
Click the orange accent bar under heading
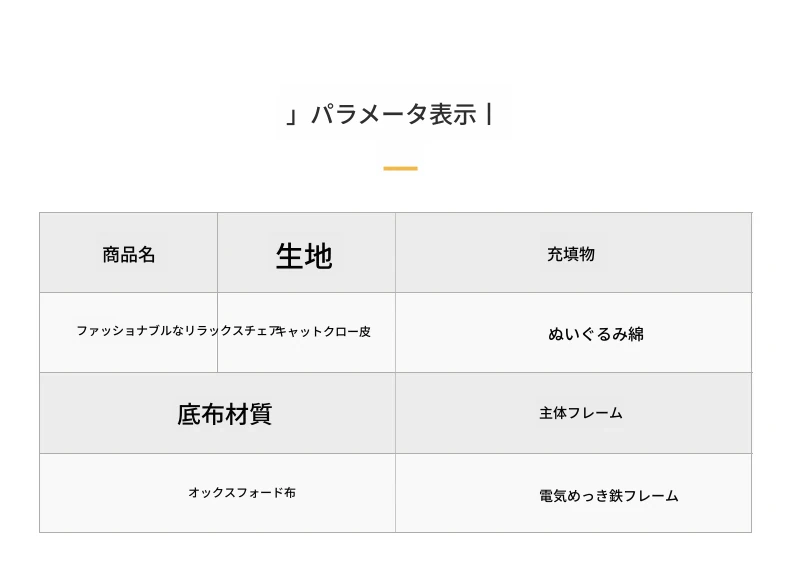[x=400, y=168]
